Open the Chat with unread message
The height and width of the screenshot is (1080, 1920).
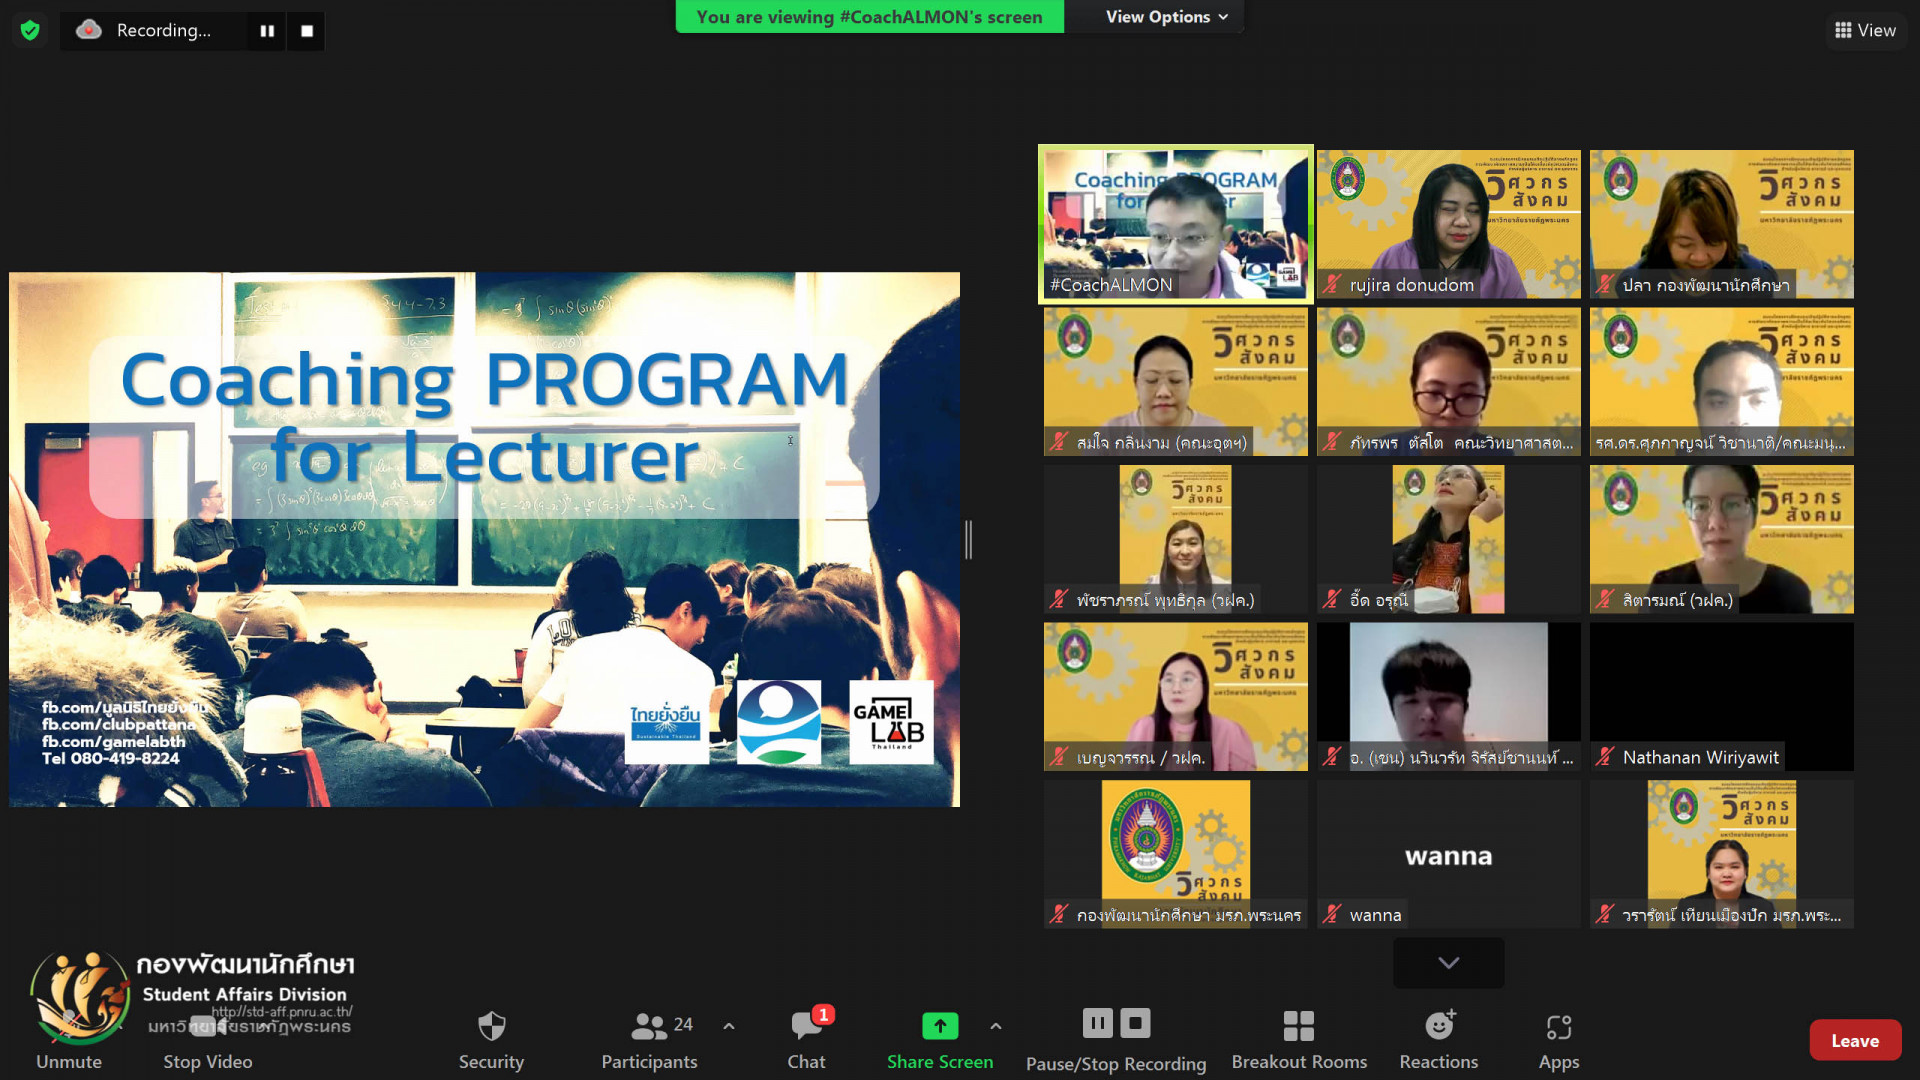pos(806,1027)
